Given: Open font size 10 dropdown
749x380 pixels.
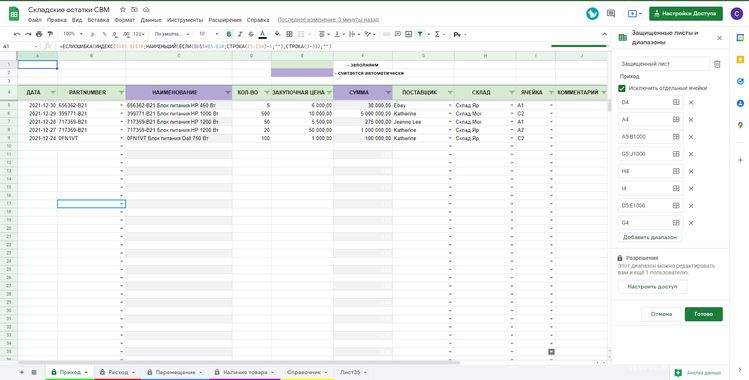Looking at the screenshot, I should pos(209,34).
